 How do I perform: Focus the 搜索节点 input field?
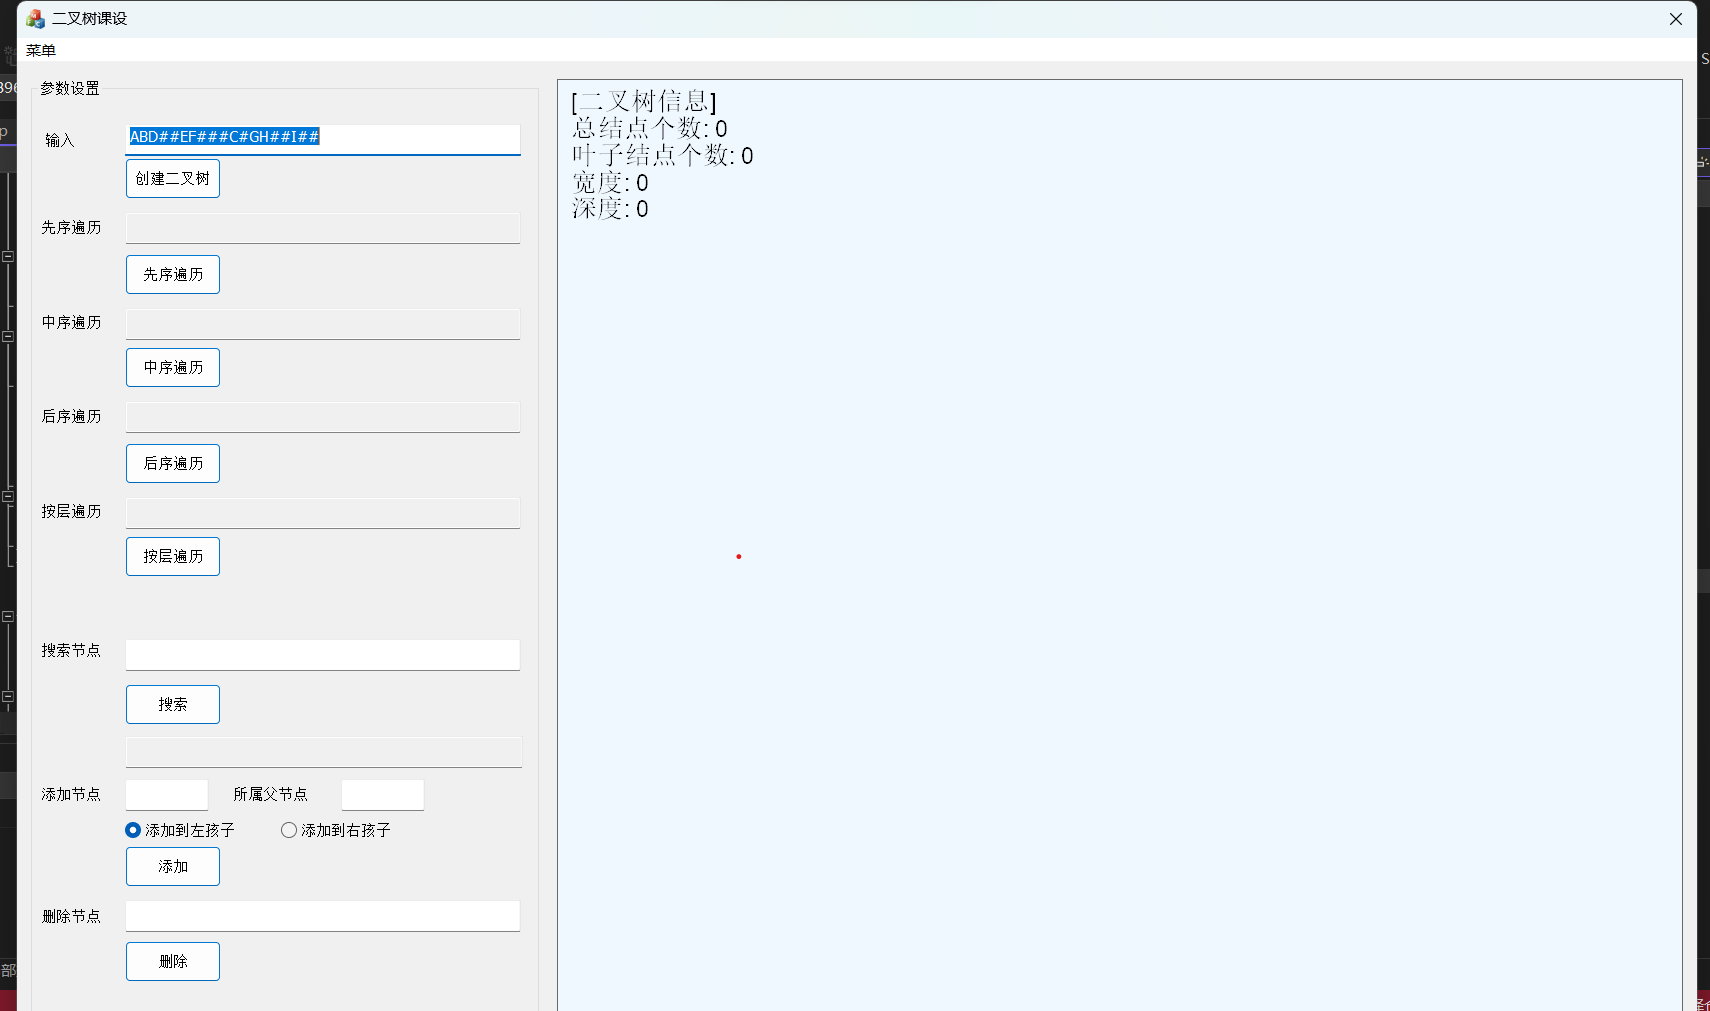pos(323,655)
